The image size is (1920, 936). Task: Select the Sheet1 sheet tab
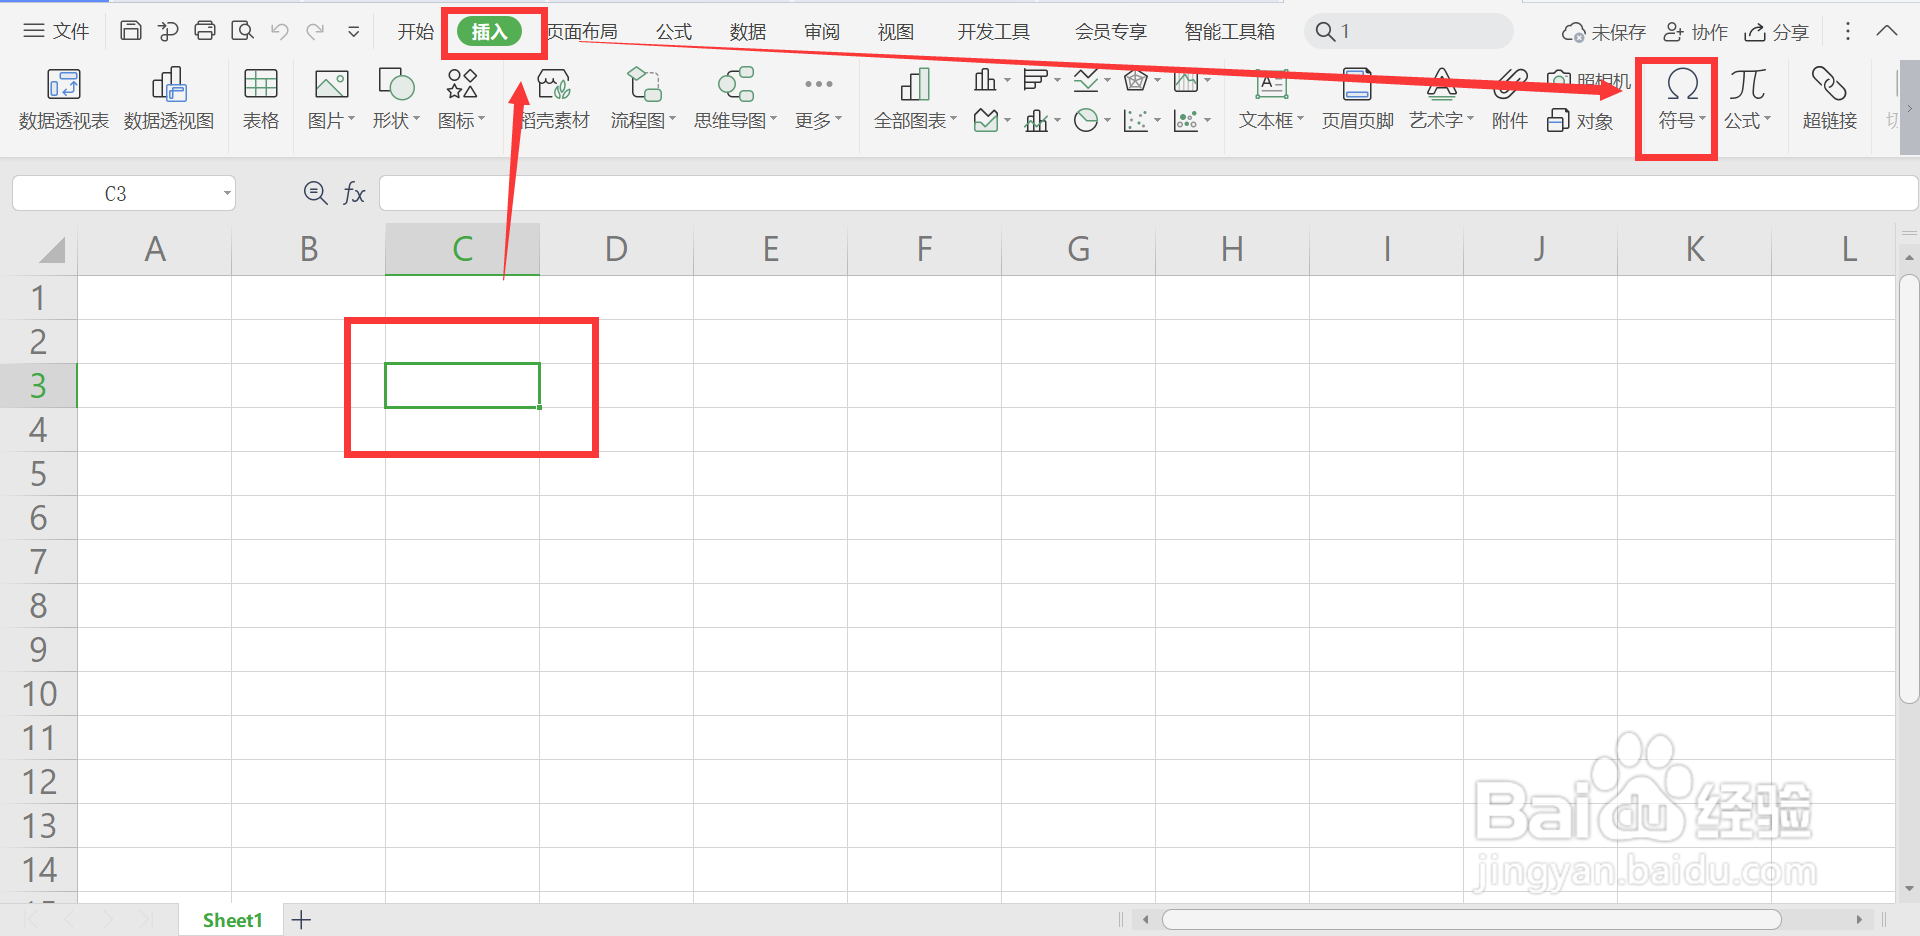click(232, 920)
